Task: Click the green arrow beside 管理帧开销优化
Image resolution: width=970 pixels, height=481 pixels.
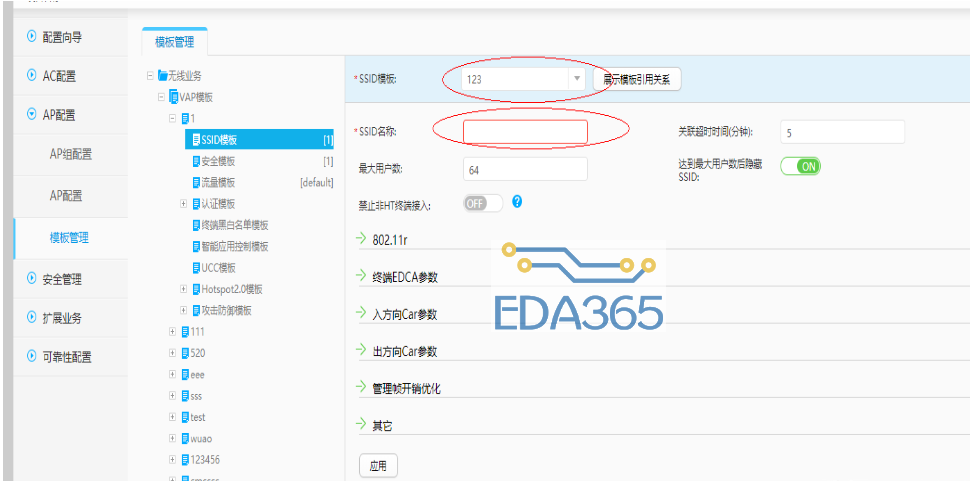Action: [362, 387]
